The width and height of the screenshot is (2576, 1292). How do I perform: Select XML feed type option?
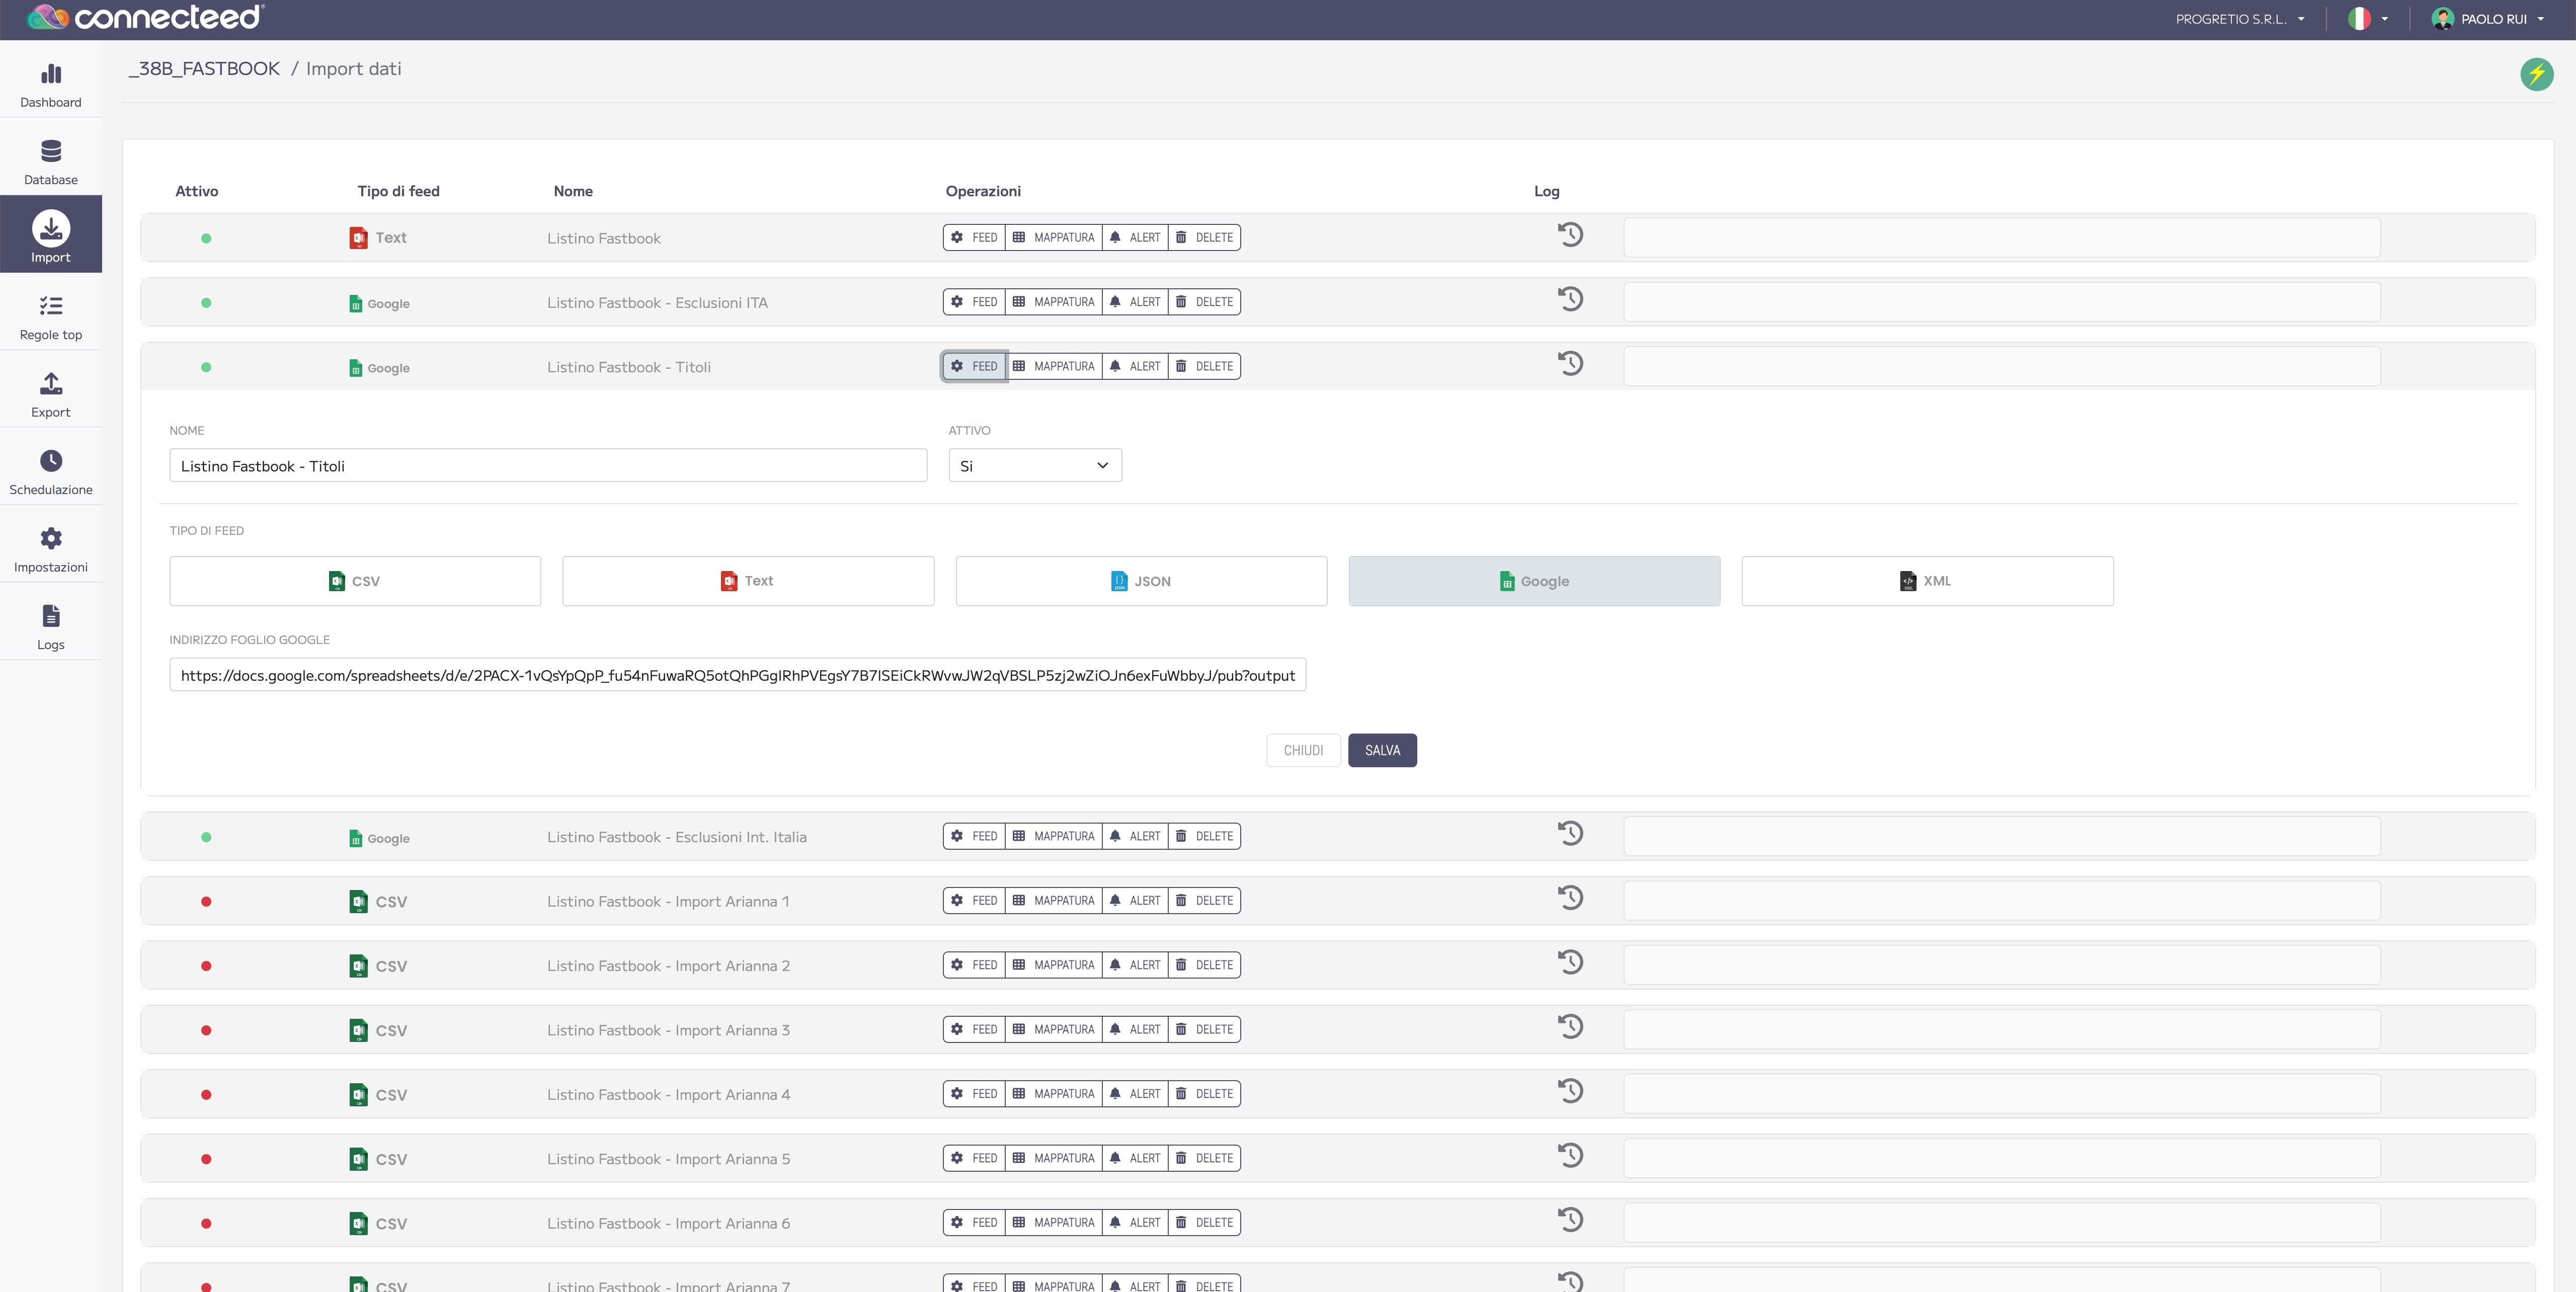point(1927,581)
